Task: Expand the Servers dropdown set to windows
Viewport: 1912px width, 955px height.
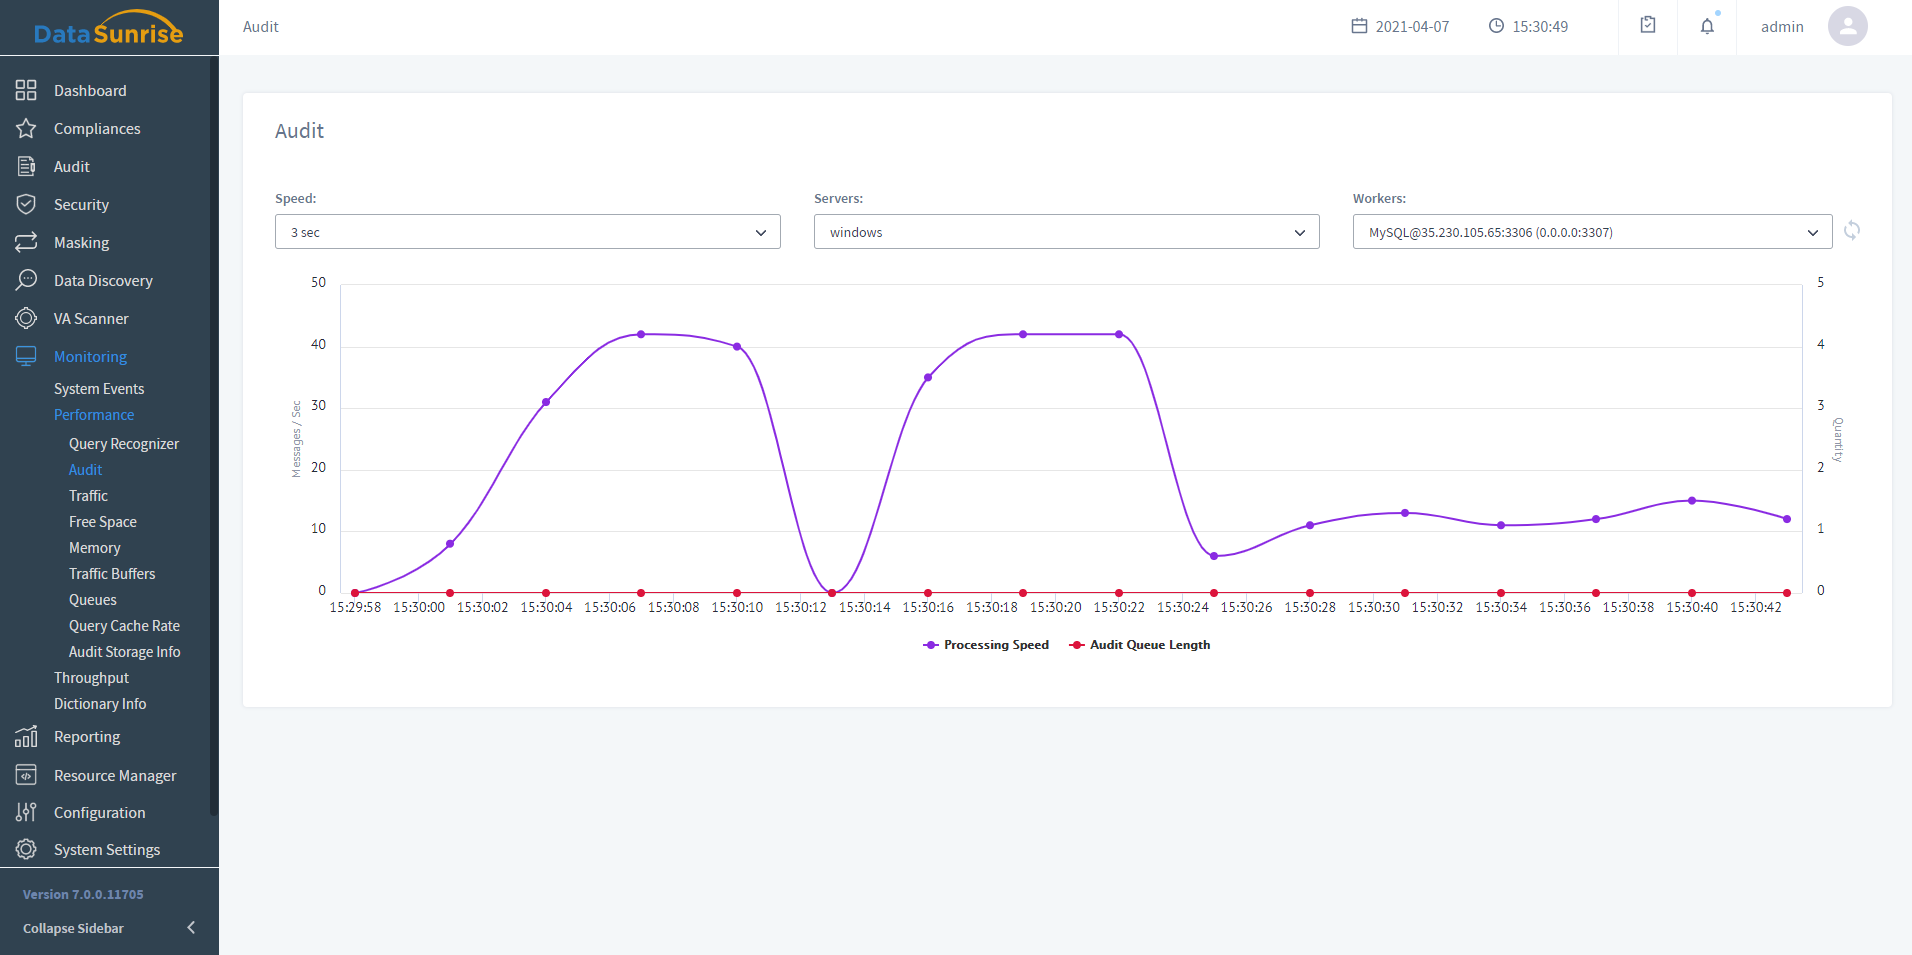Action: click(1066, 232)
